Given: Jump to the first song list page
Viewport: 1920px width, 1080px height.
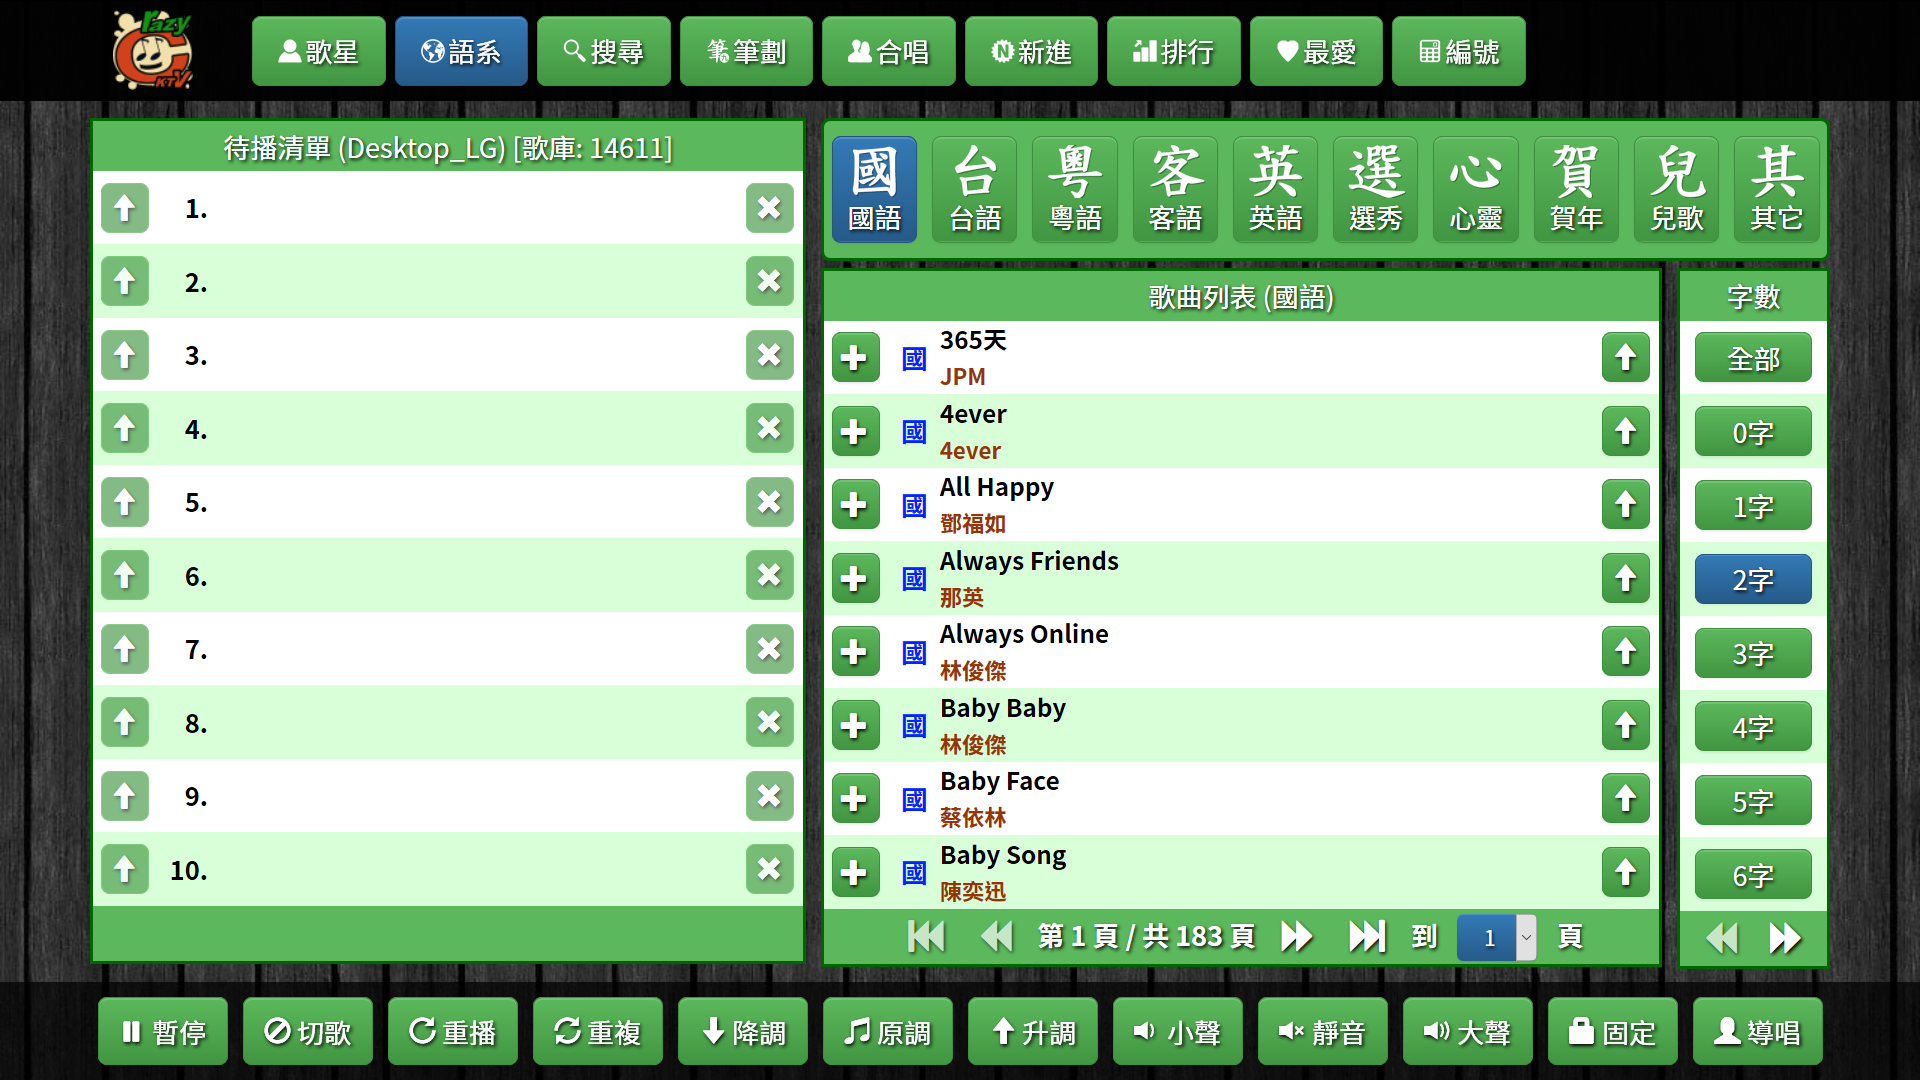Looking at the screenshot, I should point(926,937).
